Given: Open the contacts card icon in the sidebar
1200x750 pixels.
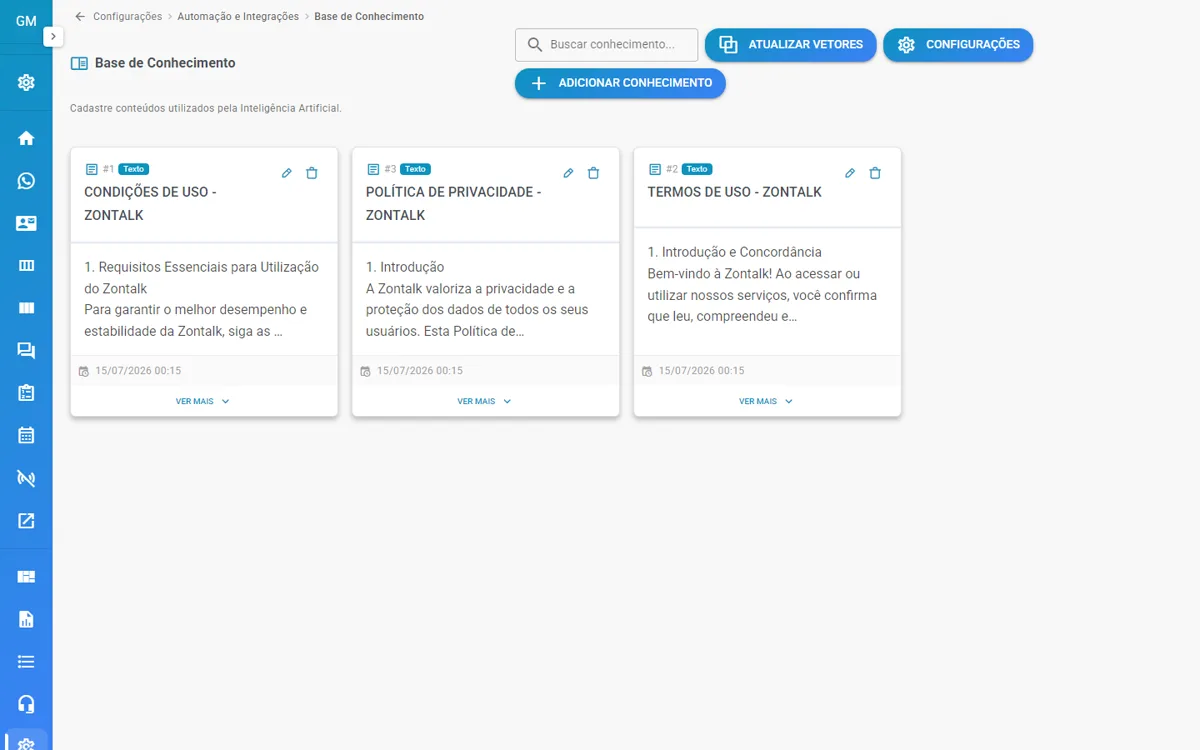Looking at the screenshot, I should 26,224.
